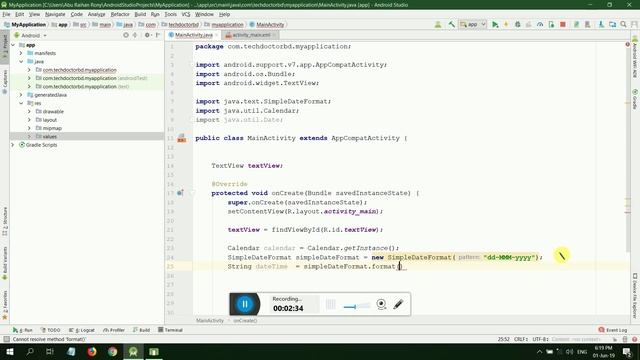Expand the mipmap folder
640x360 pixels.
(x=29, y=128)
